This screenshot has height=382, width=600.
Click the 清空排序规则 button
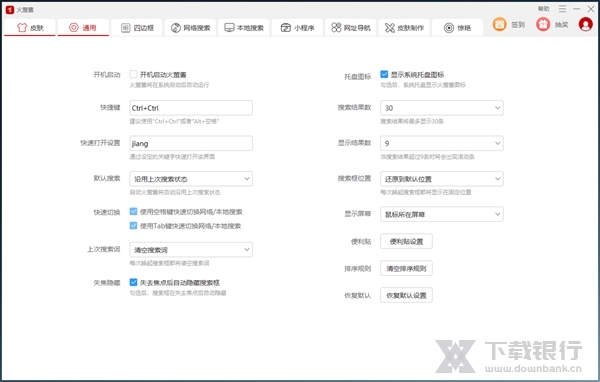406,268
